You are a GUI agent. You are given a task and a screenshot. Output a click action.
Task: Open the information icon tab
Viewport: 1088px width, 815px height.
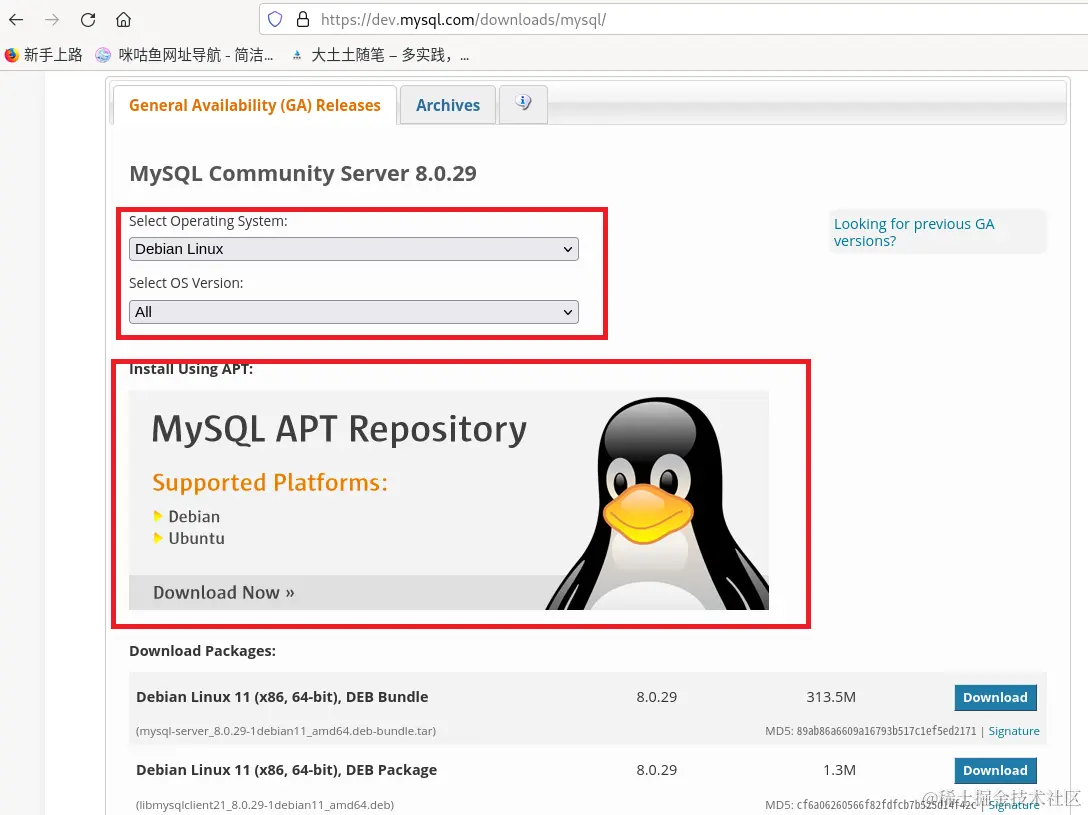click(x=523, y=104)
